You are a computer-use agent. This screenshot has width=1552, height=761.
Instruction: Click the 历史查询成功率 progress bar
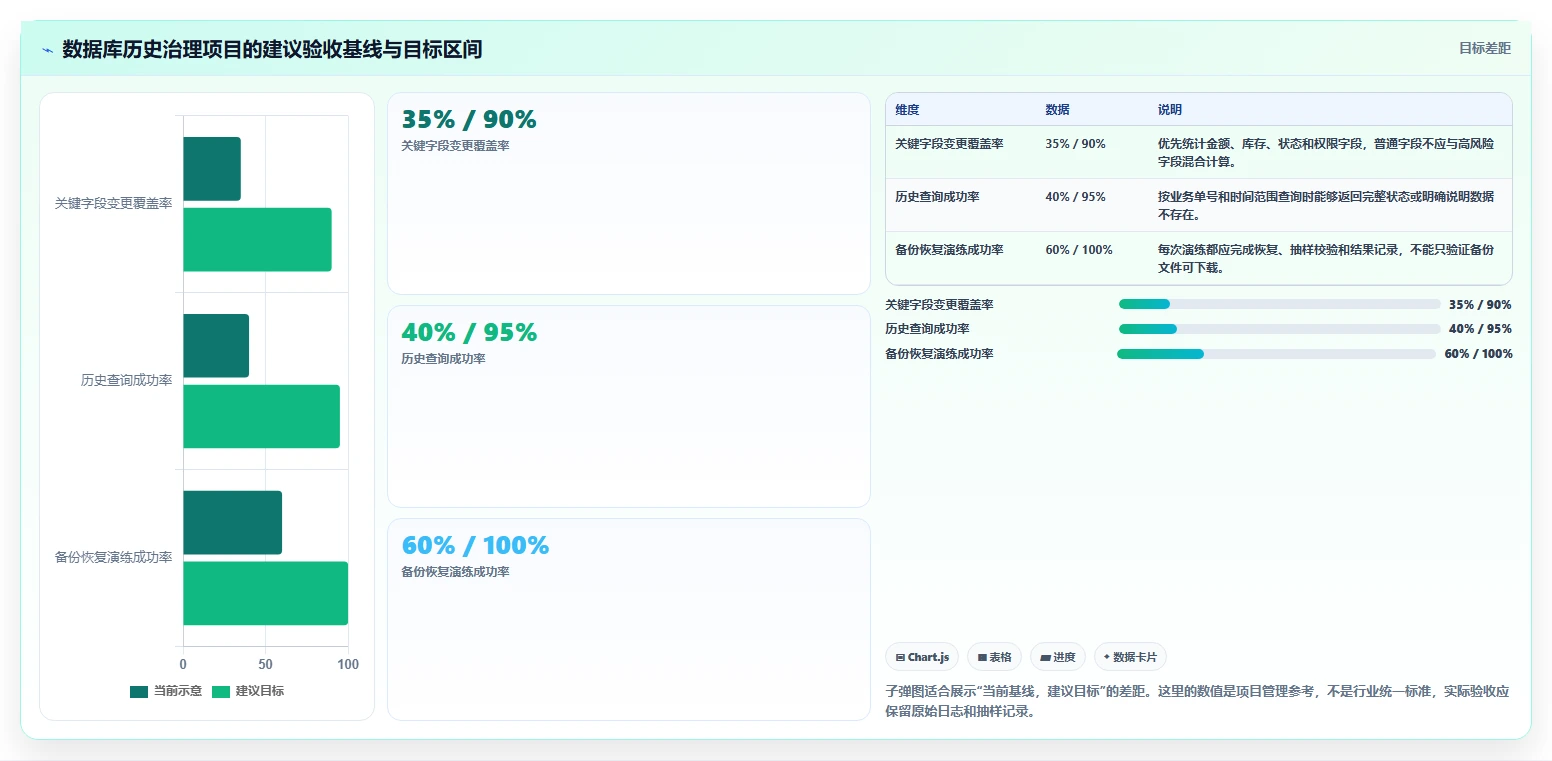(1279, 329)
